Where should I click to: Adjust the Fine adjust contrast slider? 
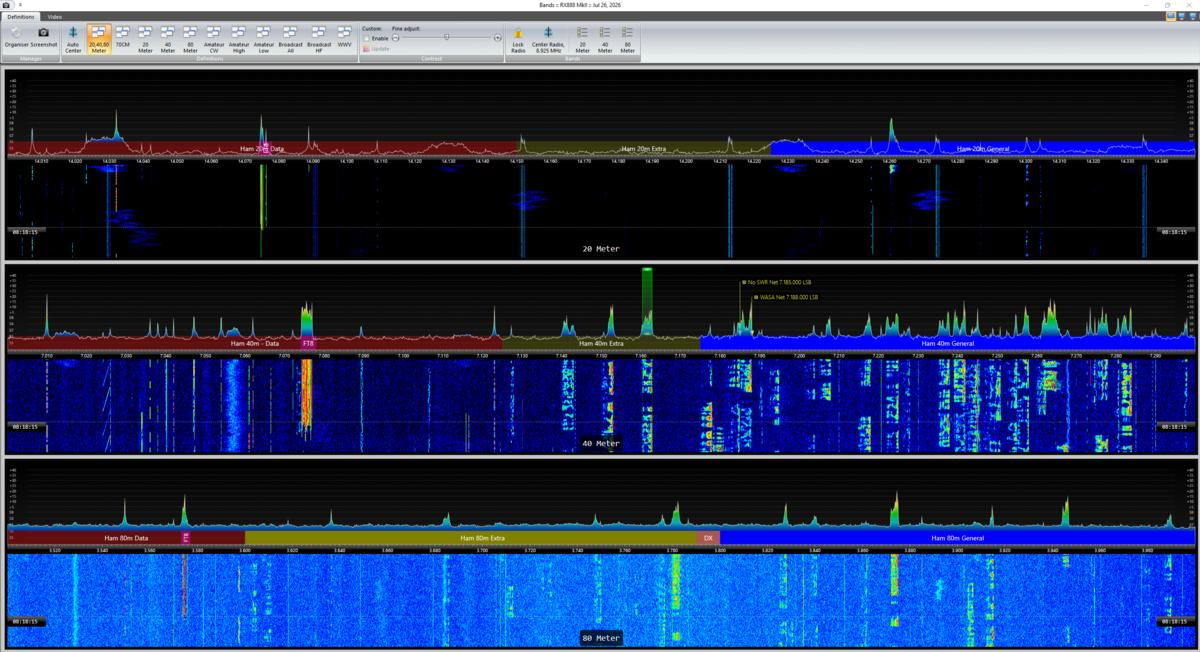pyautogui.click(x=446, y=37)
